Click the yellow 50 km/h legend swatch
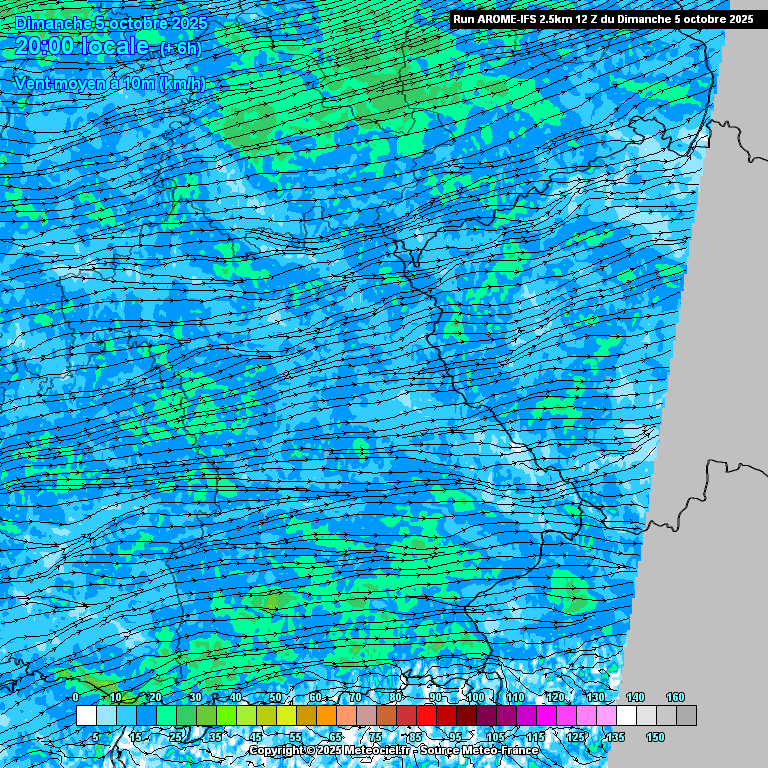The image size is (768, 768). pos(286,716)
